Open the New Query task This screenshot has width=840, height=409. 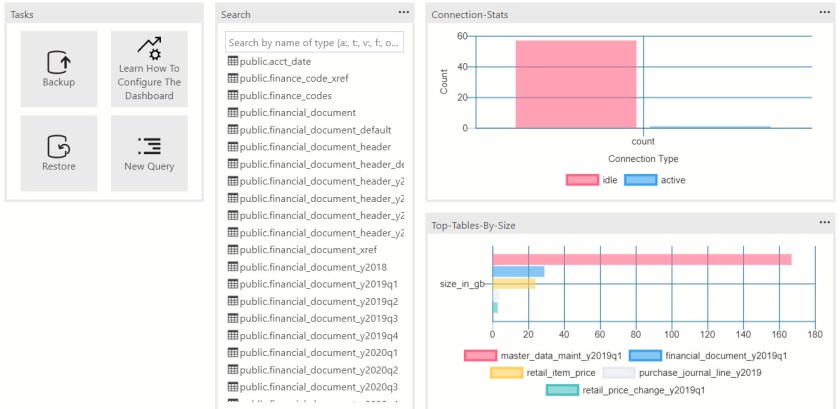(149, 146)
